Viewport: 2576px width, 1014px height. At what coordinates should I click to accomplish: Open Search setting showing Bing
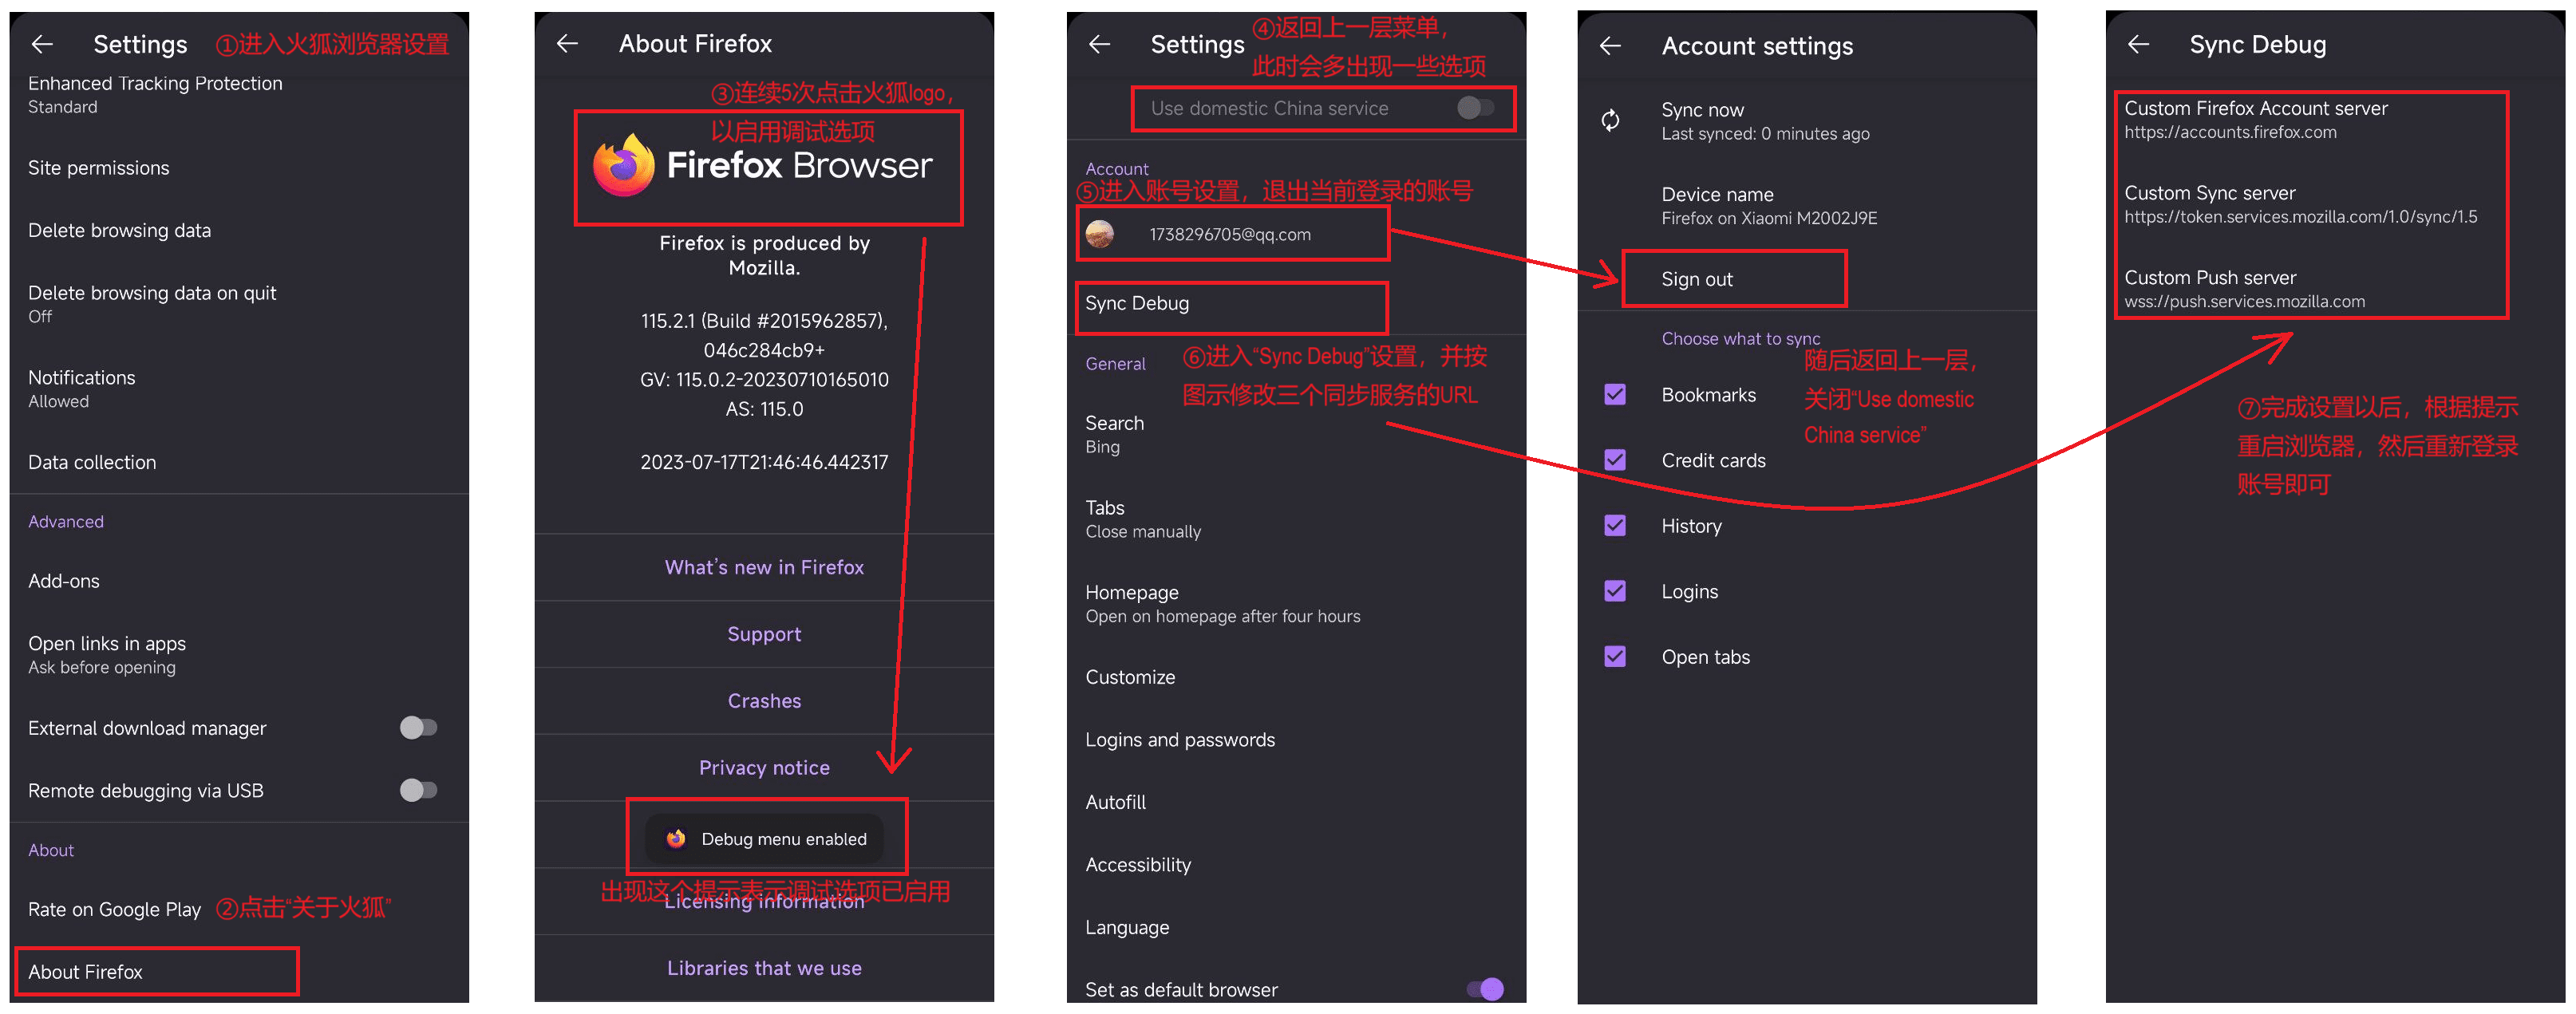[x=1296, y=434]
